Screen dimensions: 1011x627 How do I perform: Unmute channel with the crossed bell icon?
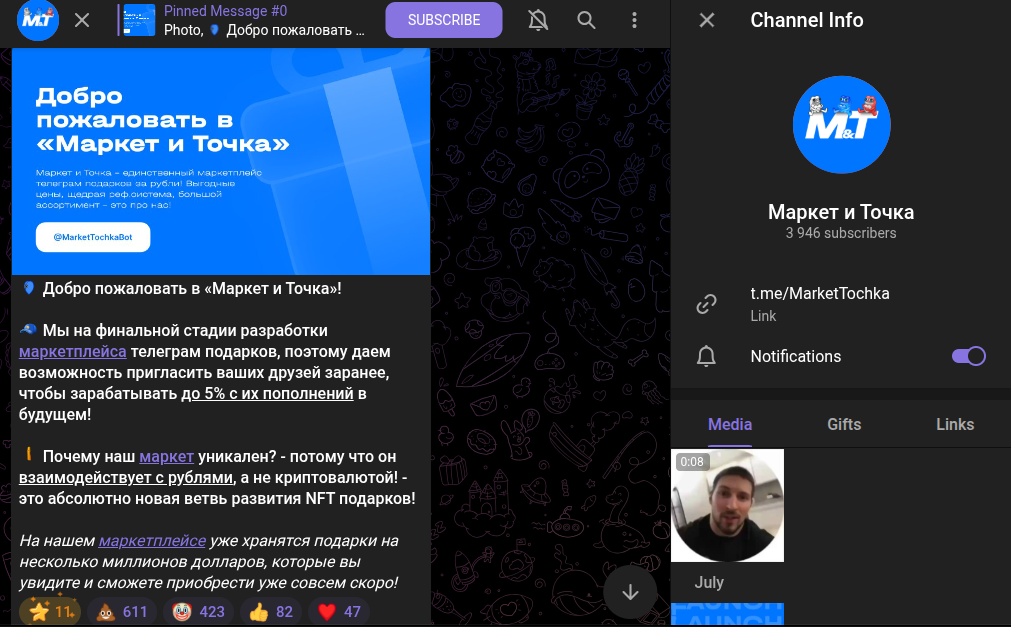538,20
